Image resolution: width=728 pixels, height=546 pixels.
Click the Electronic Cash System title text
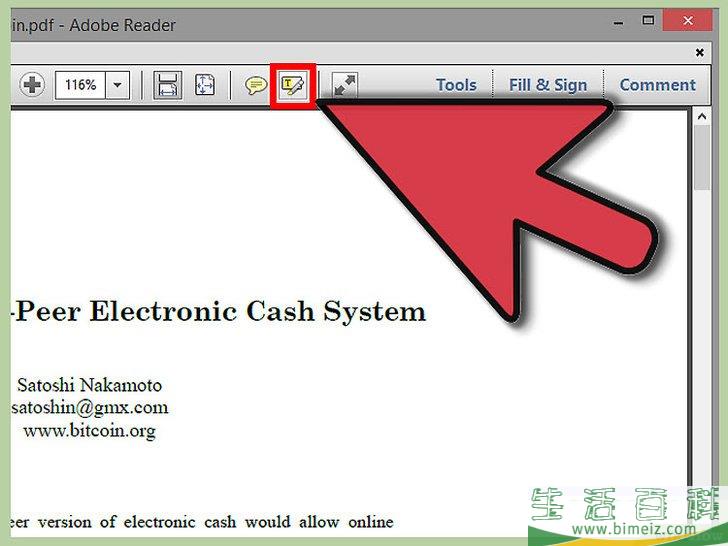[257, 312]
